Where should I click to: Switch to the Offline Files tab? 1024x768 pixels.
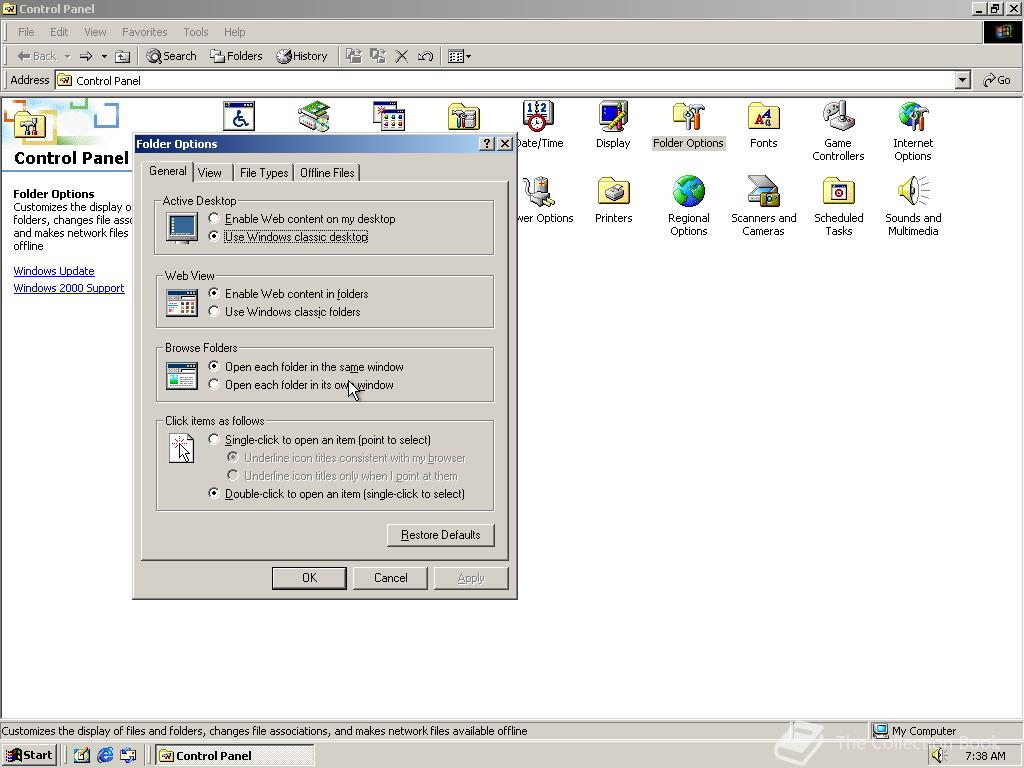[327, 172]
